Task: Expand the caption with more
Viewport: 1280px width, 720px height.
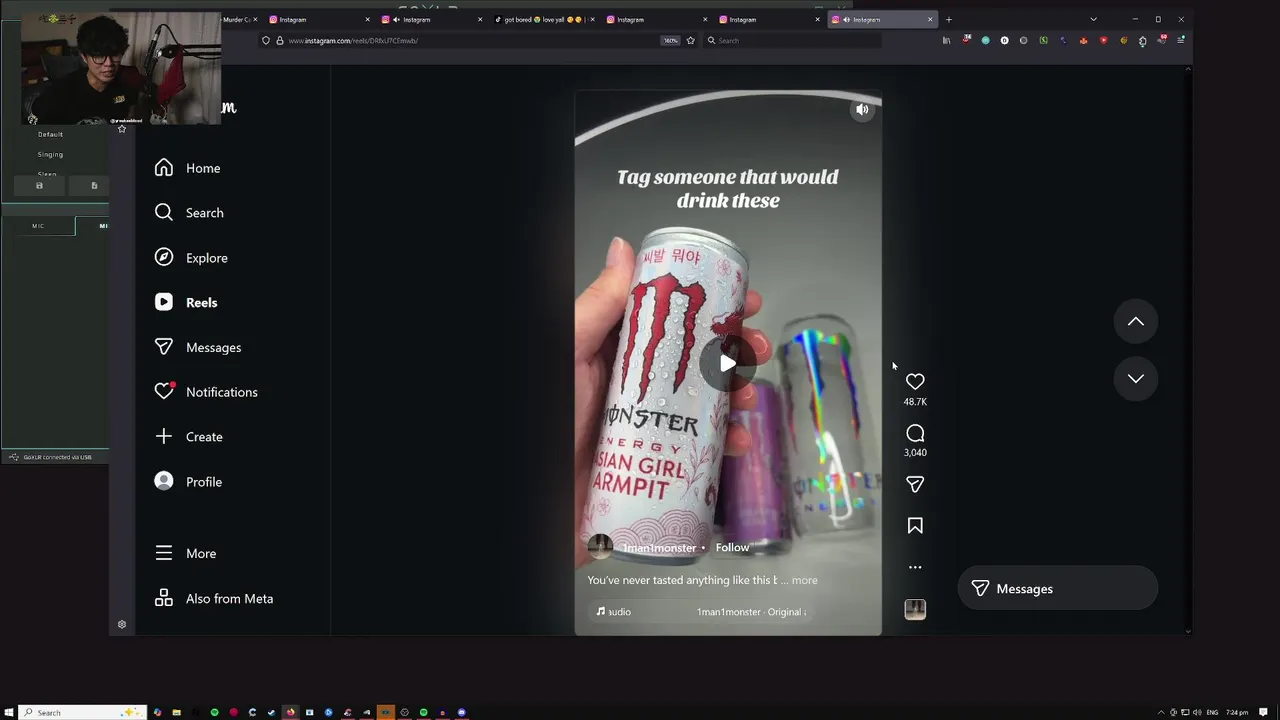Action: 804,580
